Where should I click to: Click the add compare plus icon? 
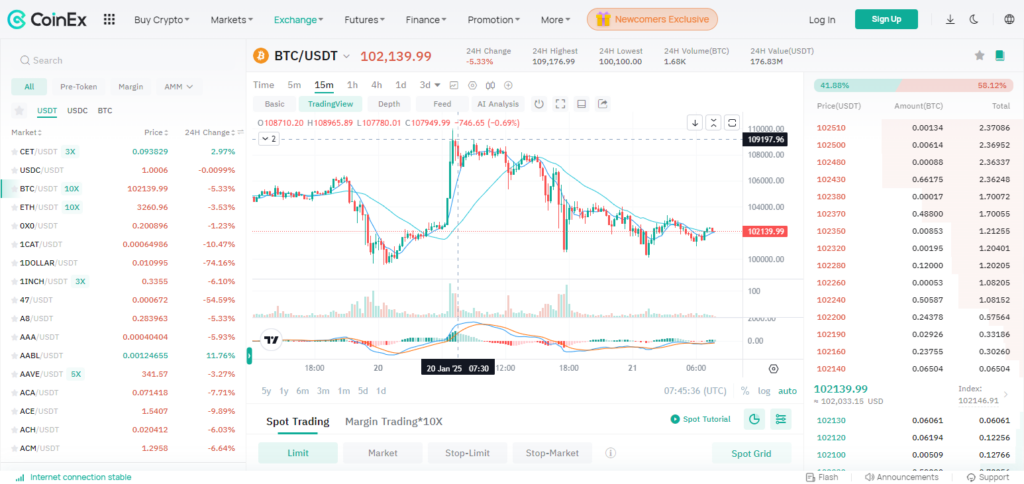(508, 85)
